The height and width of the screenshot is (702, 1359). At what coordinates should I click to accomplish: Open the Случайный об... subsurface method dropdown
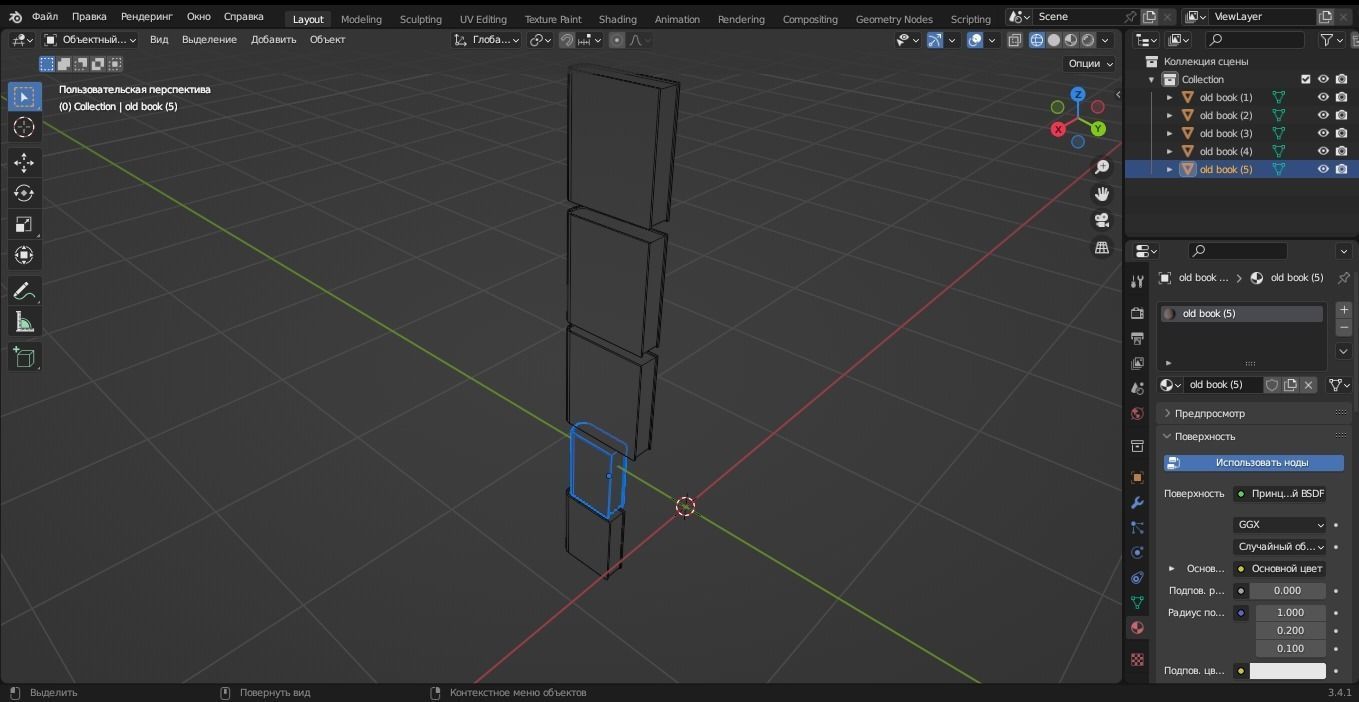tap(1279, 546)
